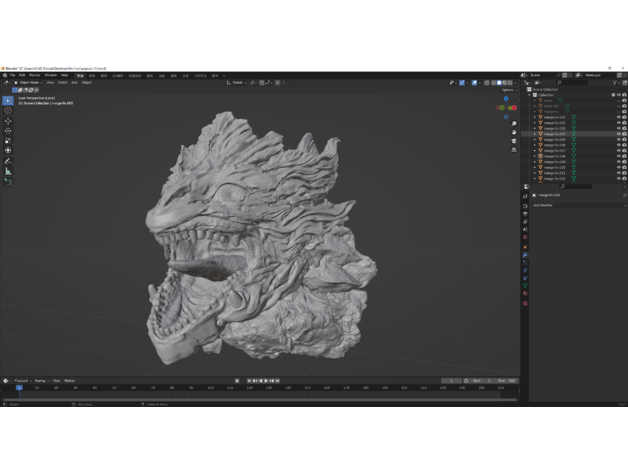This screenshot has width=628, height=472.
Task: Toggle visibility of the Collection
Action: [x=618, y=95]
